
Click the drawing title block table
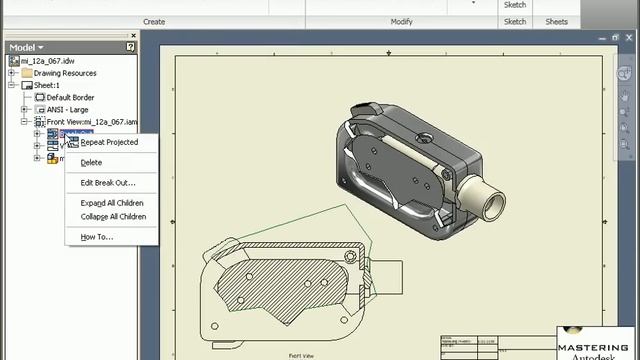tap(498, 347)
